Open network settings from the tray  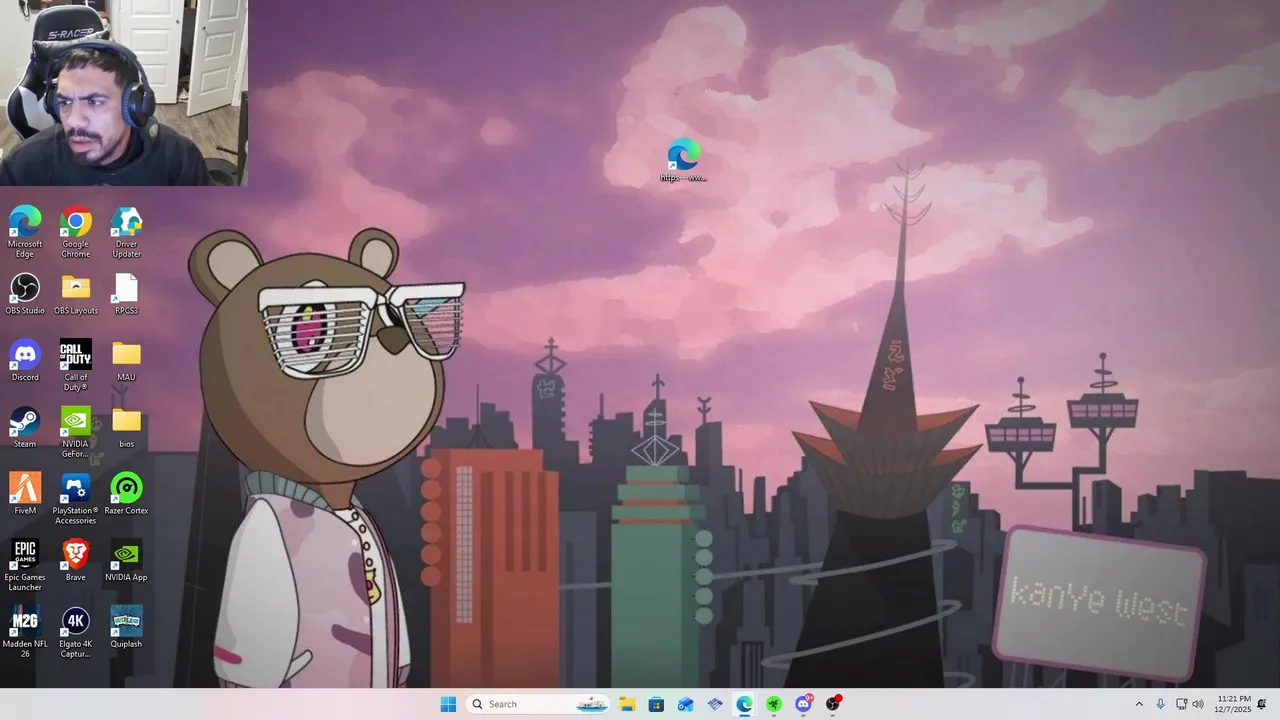tap(1182, 704)
